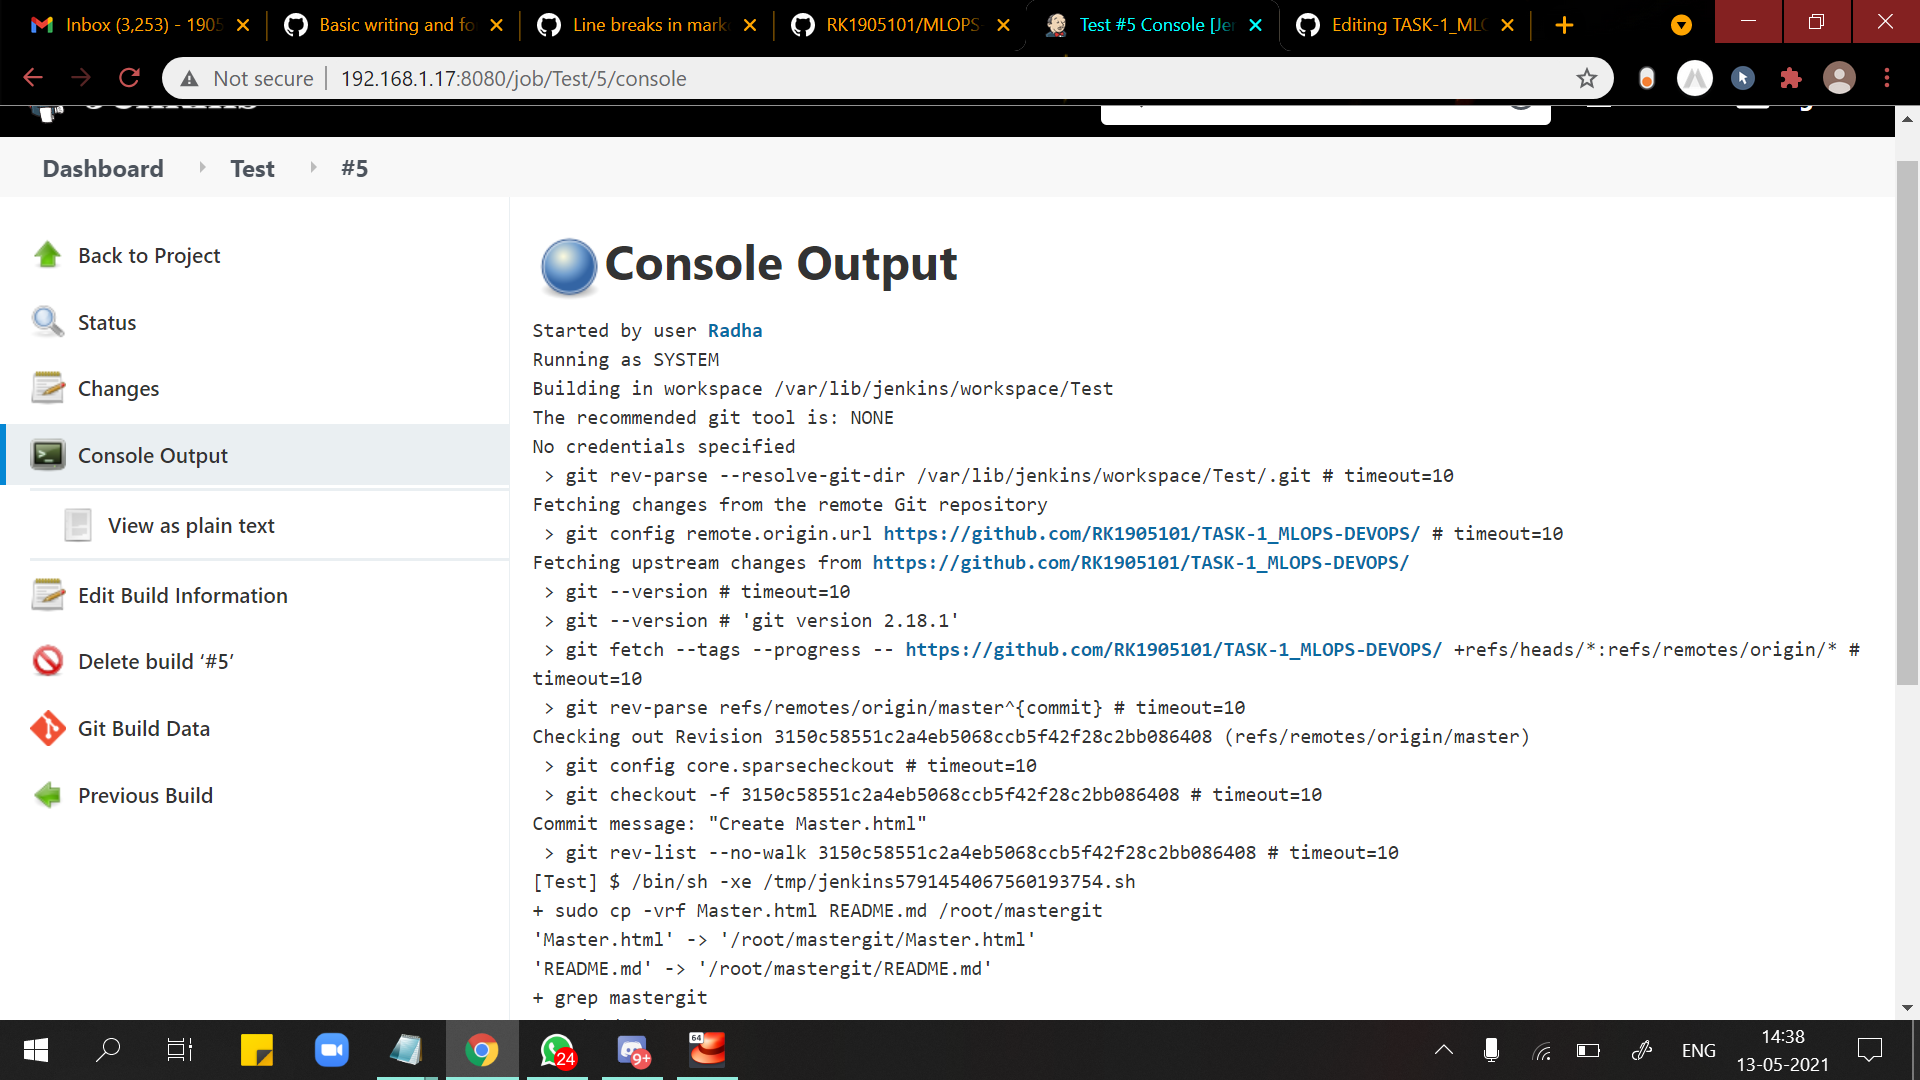
Task: Open Zoom from the taskbar
Action: tap(331, 1050)
